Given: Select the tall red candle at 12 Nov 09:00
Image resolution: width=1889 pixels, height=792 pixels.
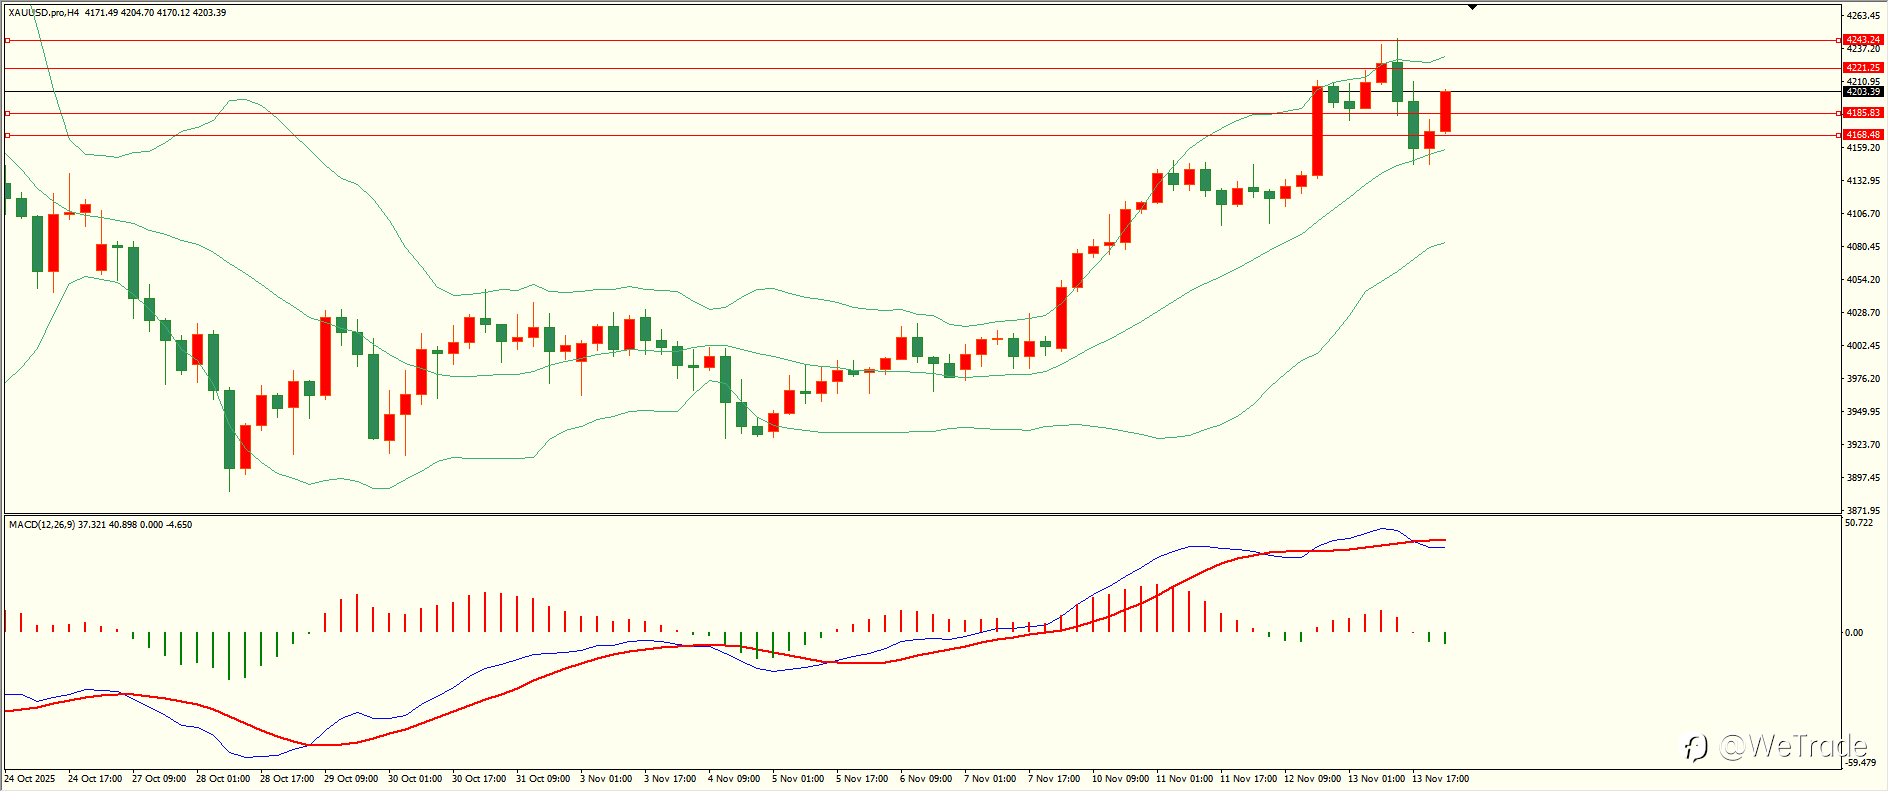Looking at the screenshot, I should click(1317, 131).
